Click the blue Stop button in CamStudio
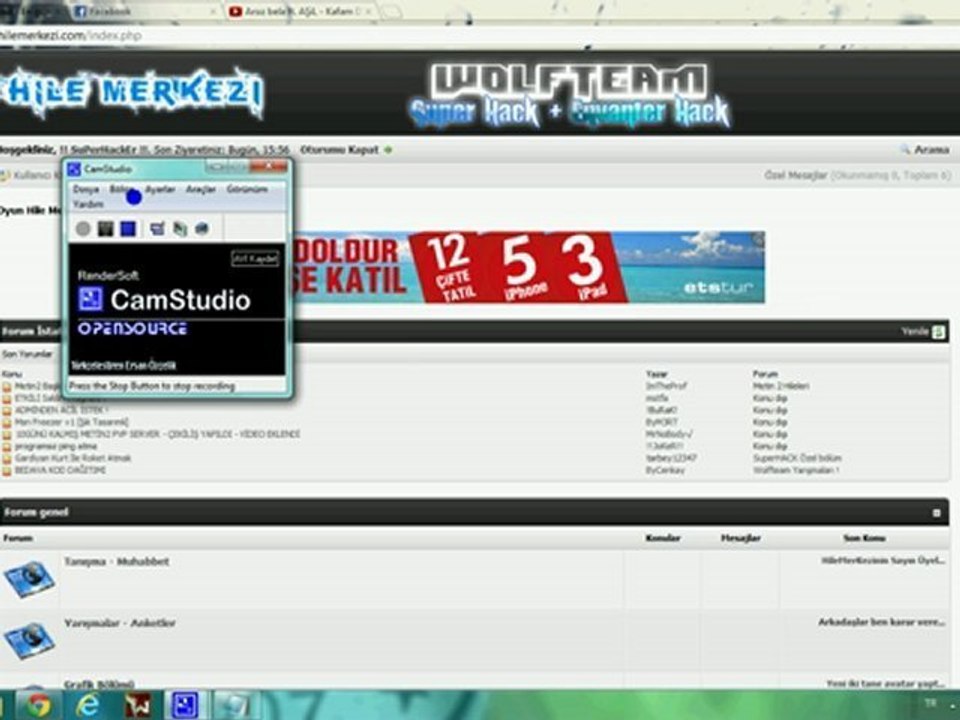This screenshot has height=720, width=960. tap(128, 228)
